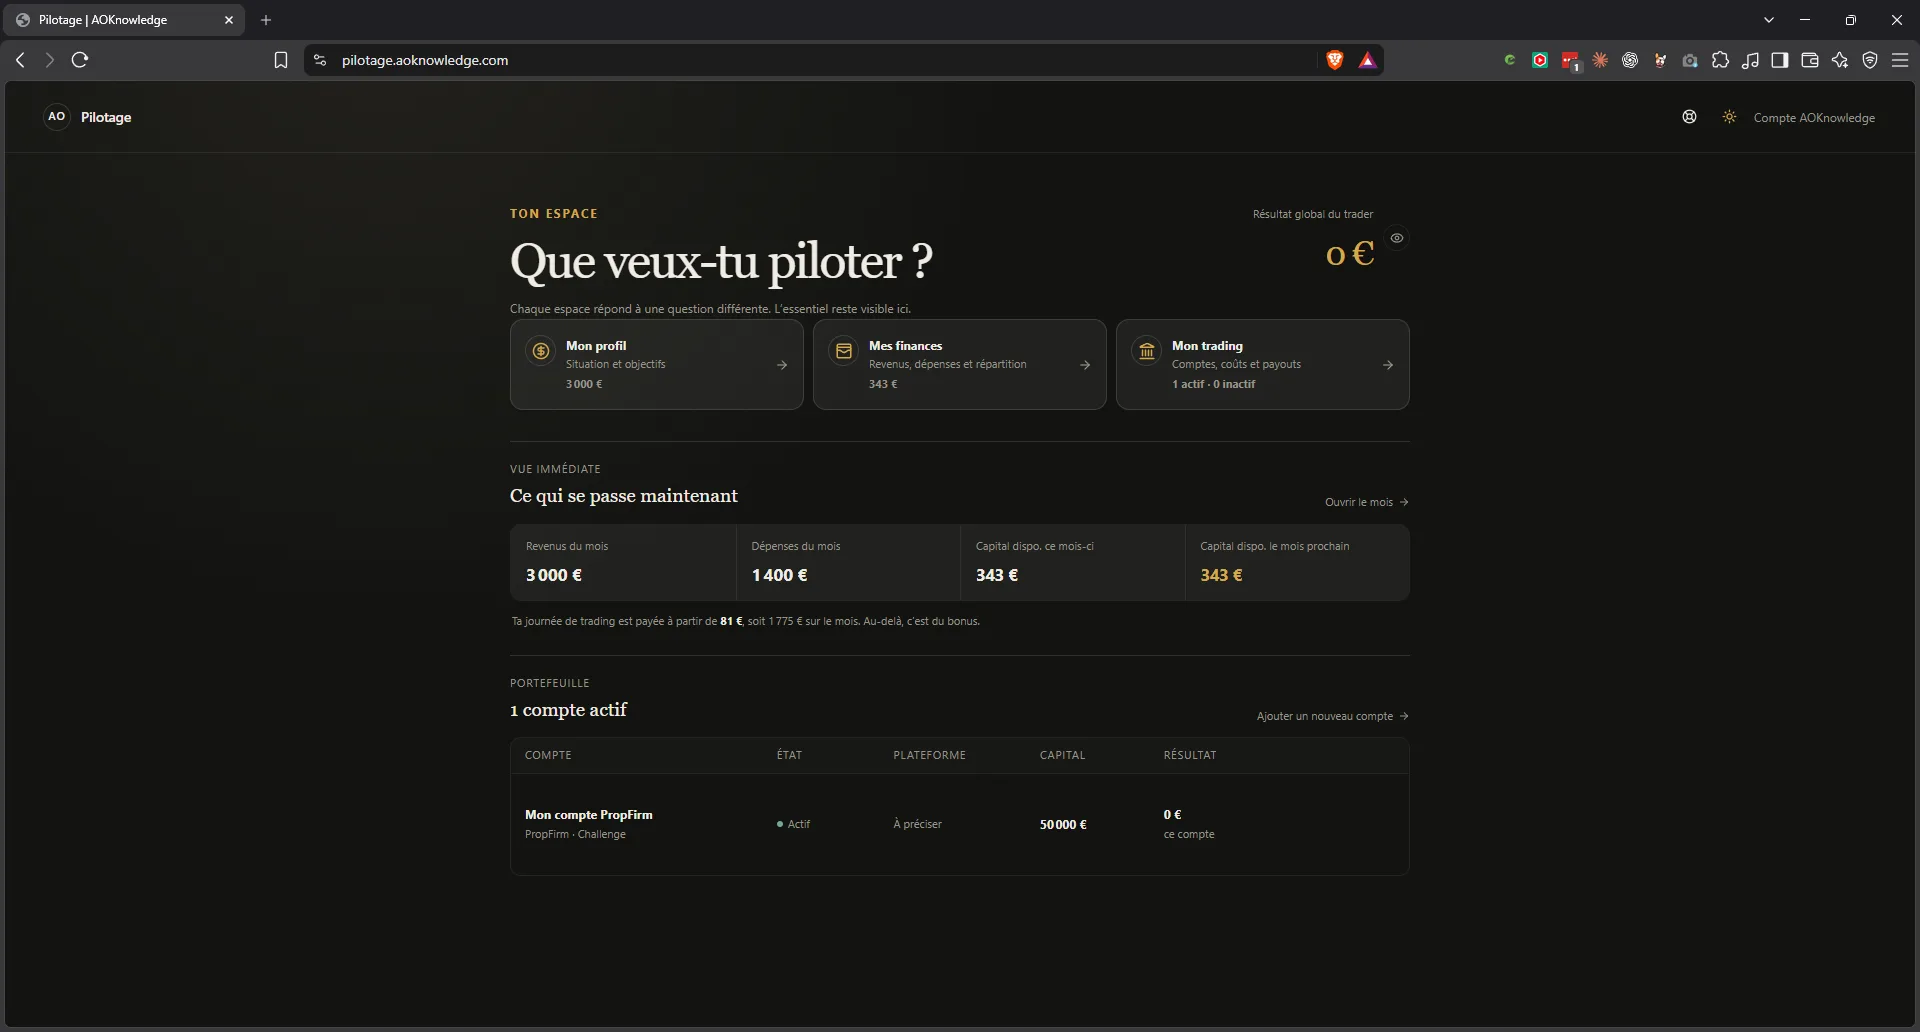Open the VPN shield icon
The width and height of the screenshot is (1920, 1032).
point(1870,60)
